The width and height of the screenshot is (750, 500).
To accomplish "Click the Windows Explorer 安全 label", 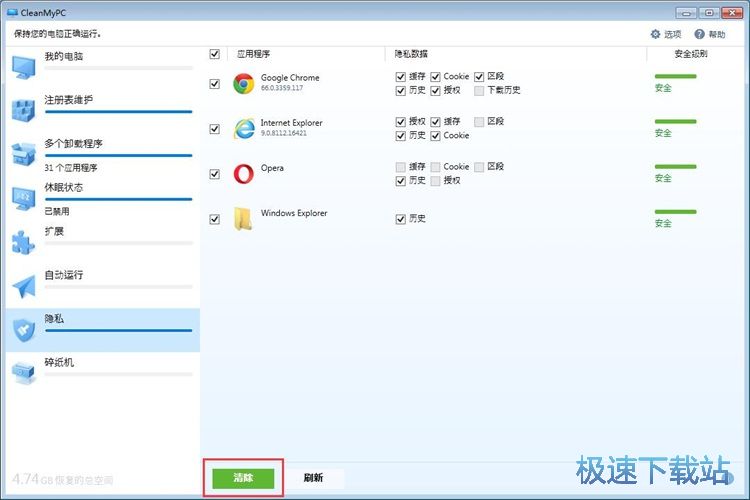I will pyautogui.click(x=663, y=223).
